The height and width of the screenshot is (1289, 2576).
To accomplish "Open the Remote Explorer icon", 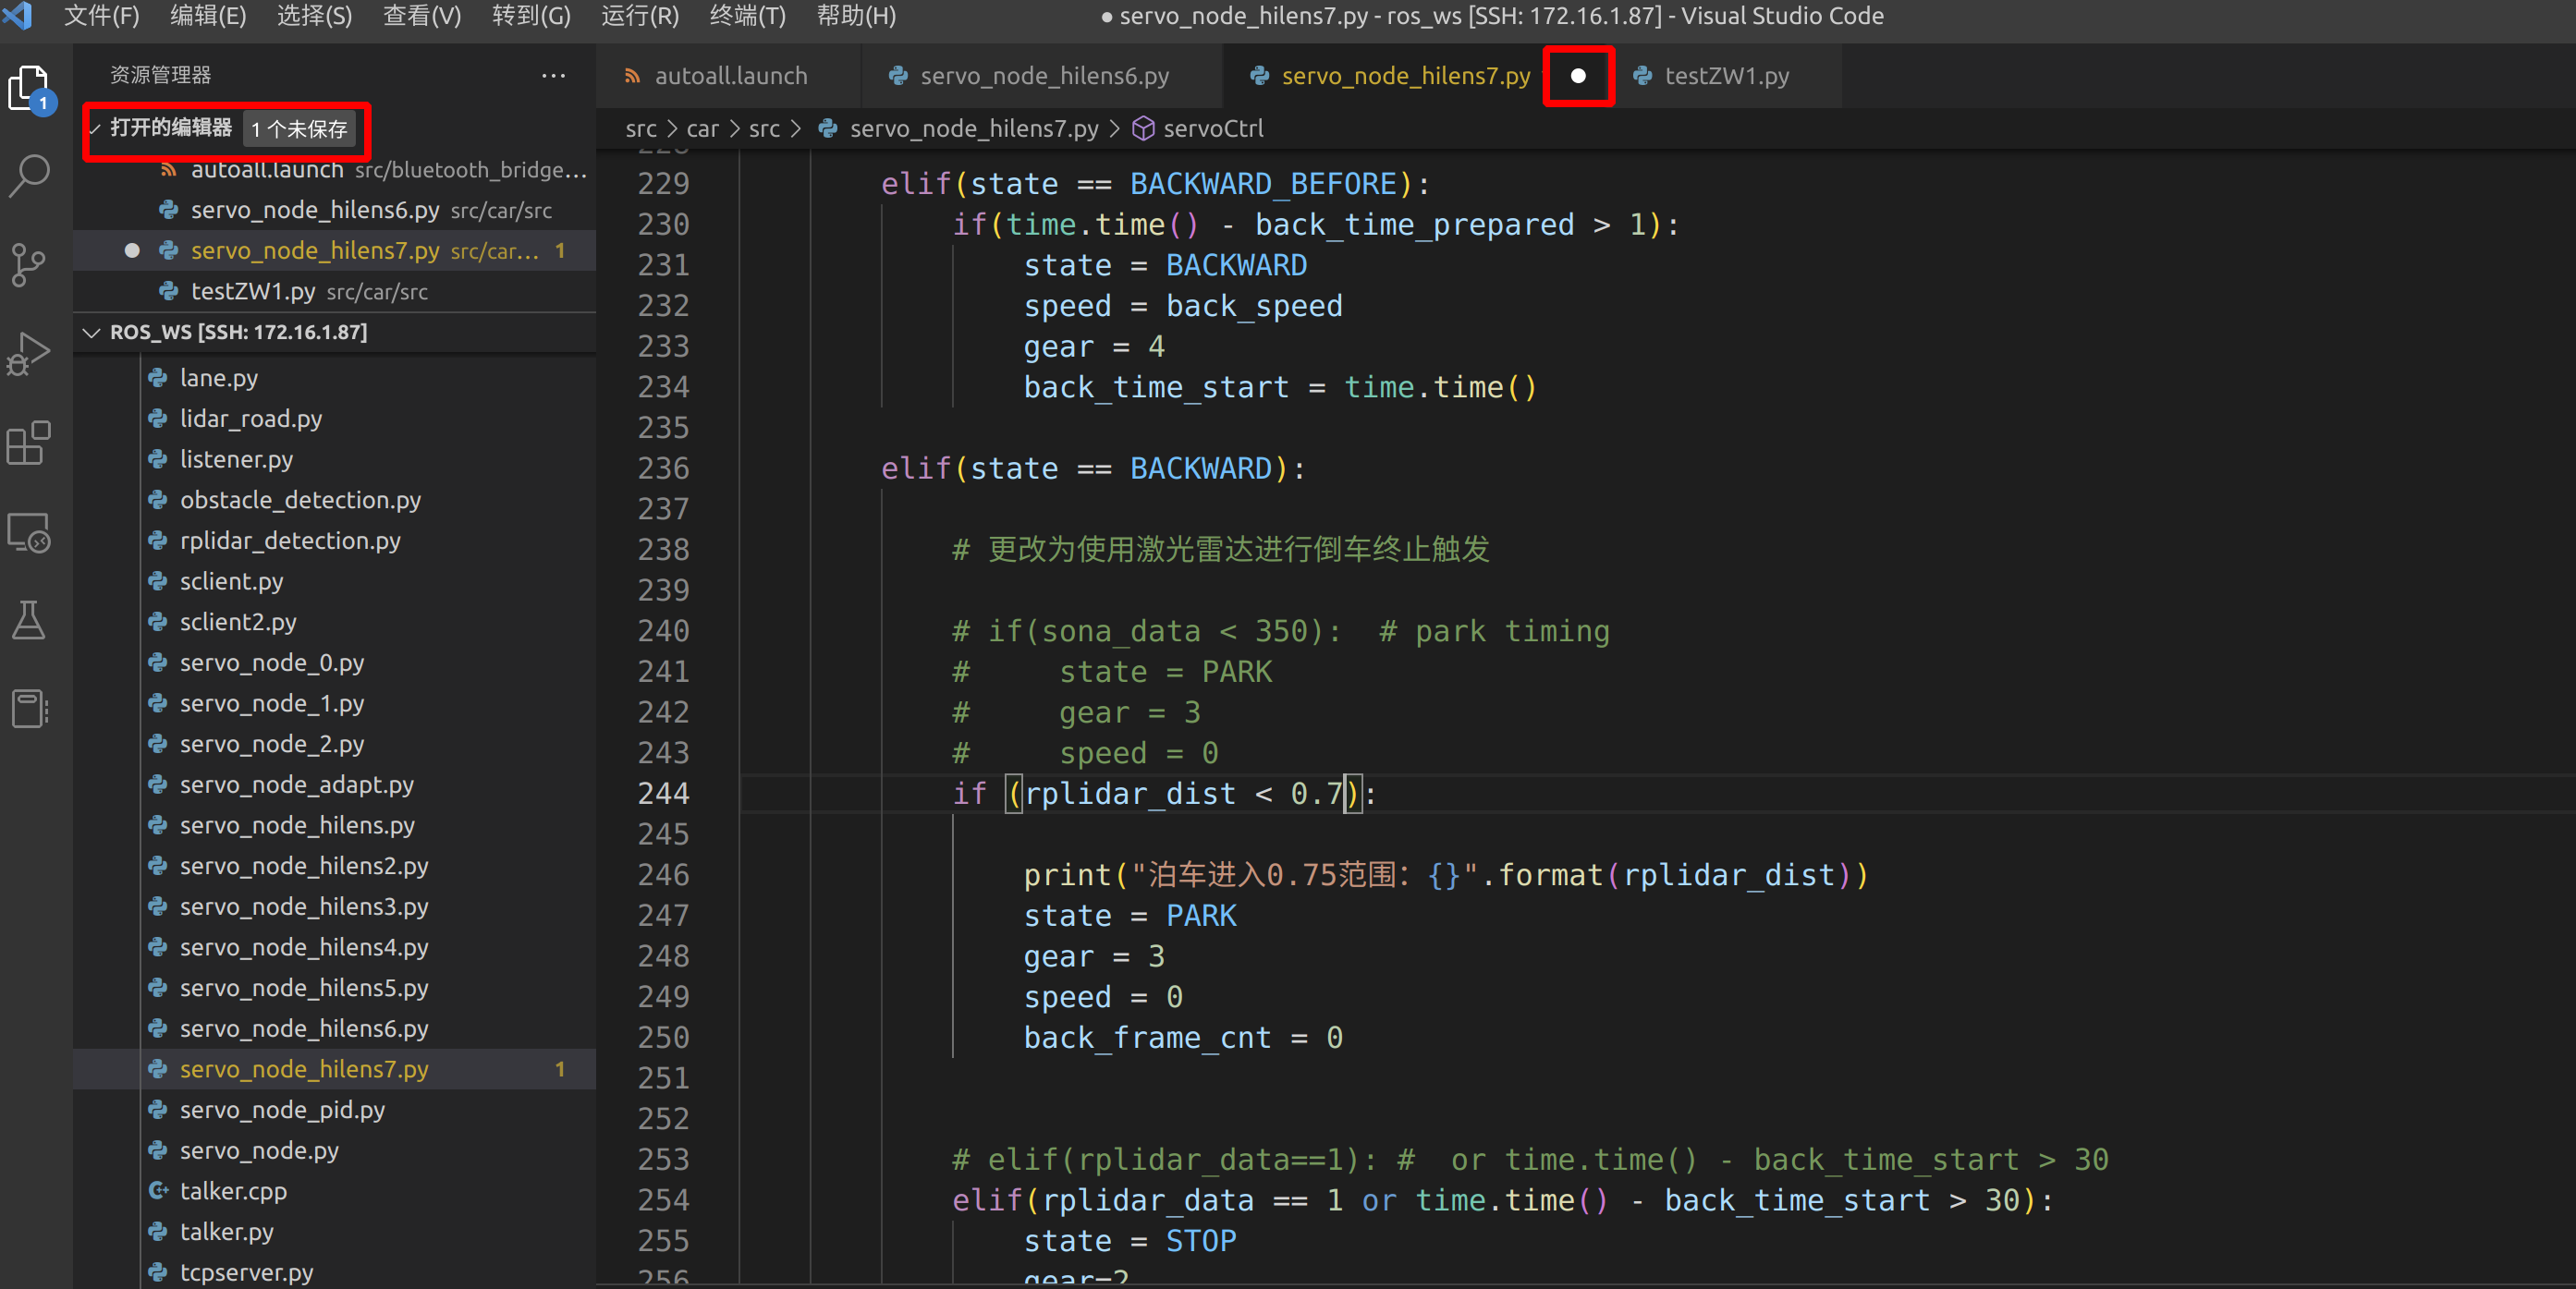I will click(x=28, y=532).
